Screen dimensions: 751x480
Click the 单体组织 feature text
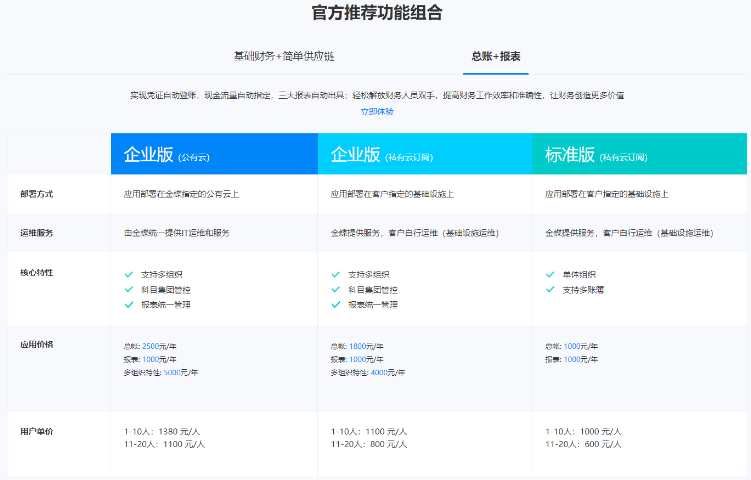click(x=579, y=274)
